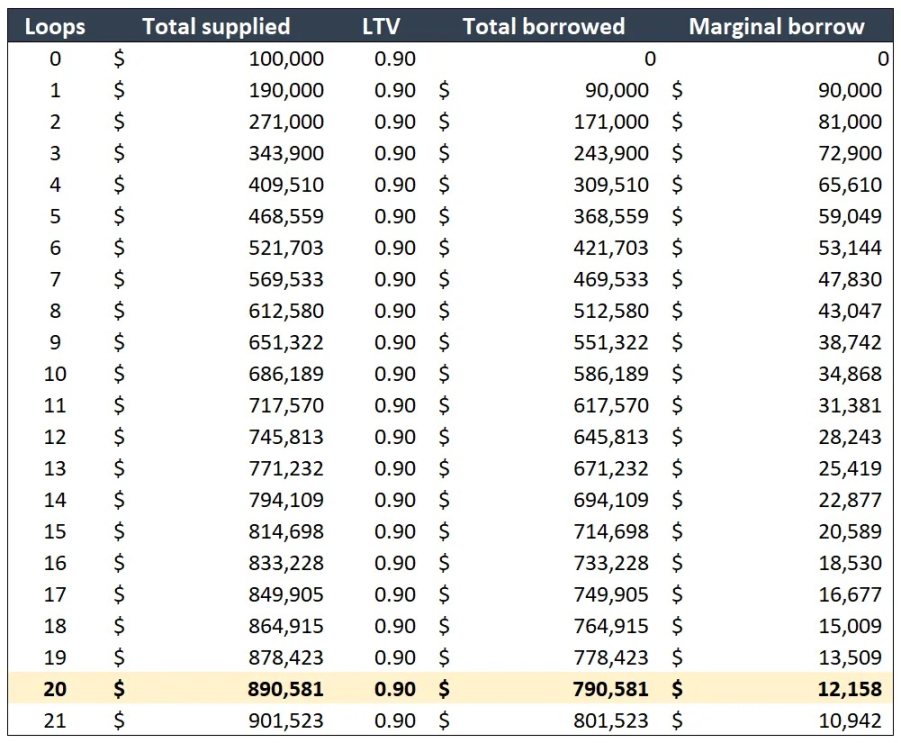901x743 pixels.
Task: Select the 100,000 initial supply cell
Action: coord(286,59)
